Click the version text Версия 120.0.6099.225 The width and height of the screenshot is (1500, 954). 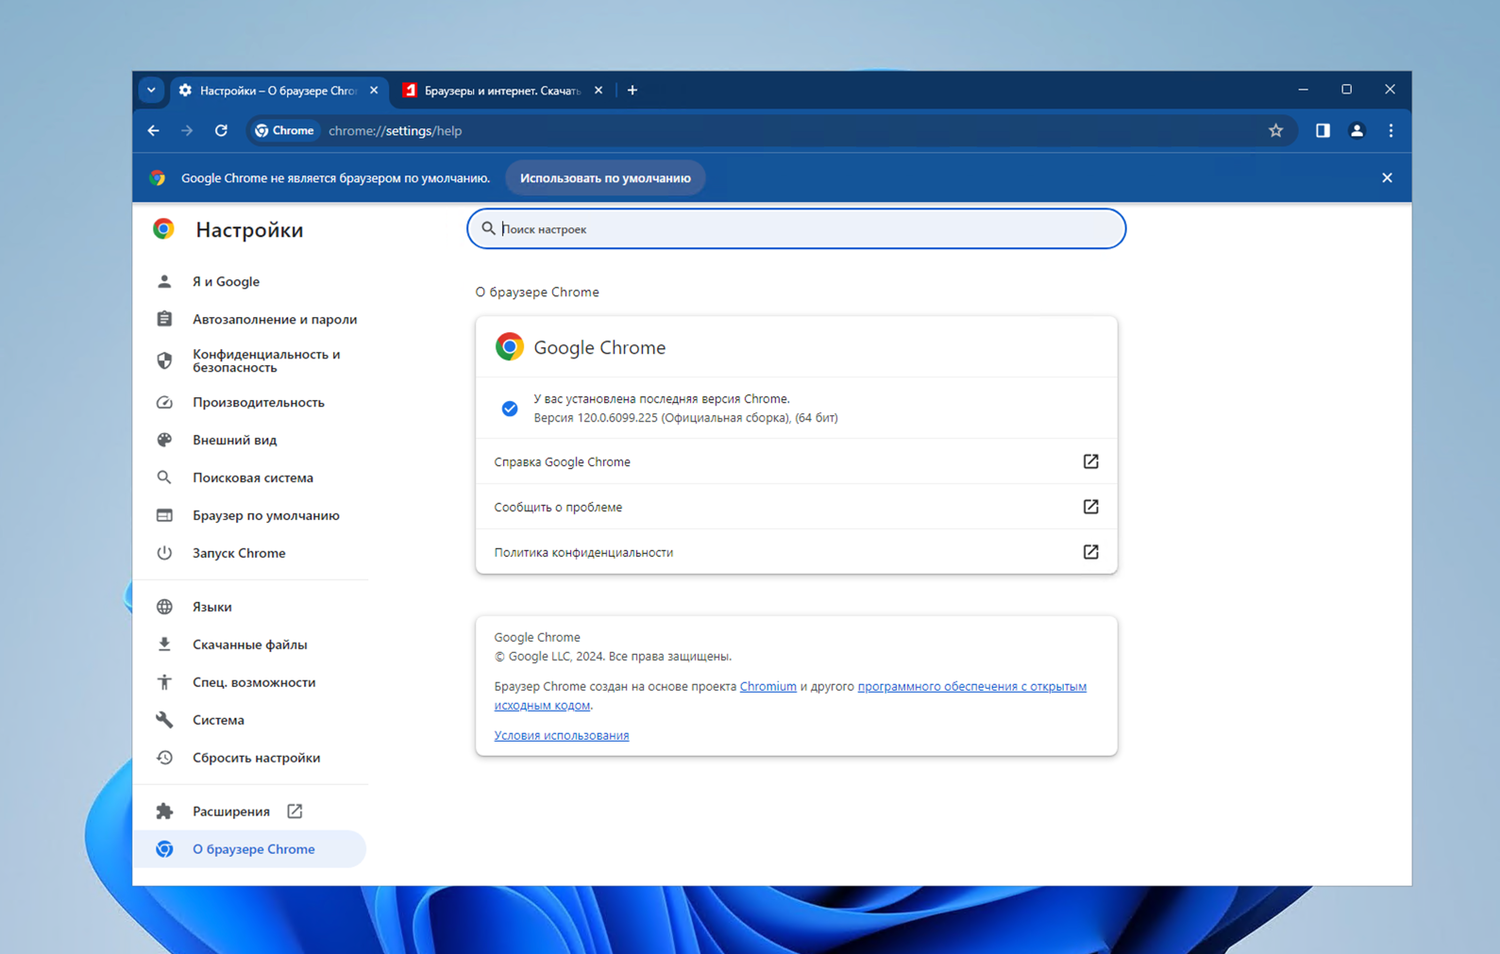point(595,418)
